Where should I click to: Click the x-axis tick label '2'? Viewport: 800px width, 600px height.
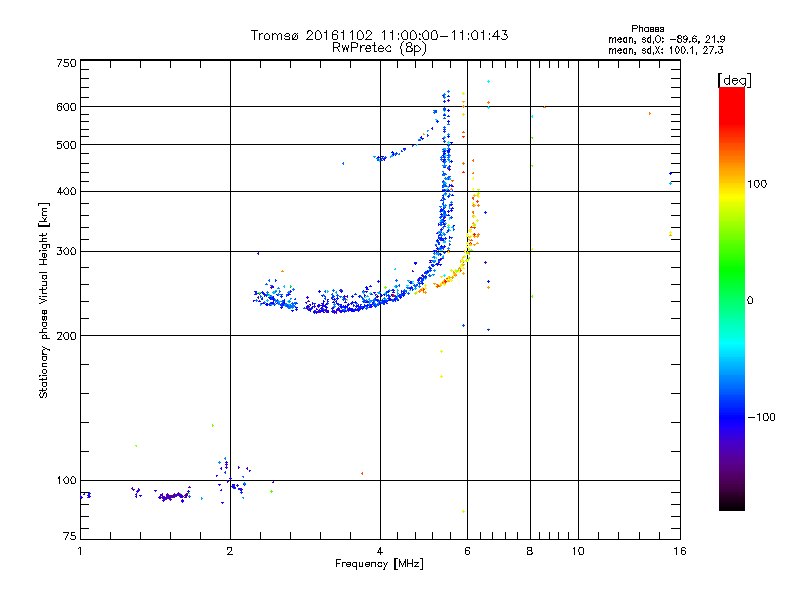tap(230, 551)
